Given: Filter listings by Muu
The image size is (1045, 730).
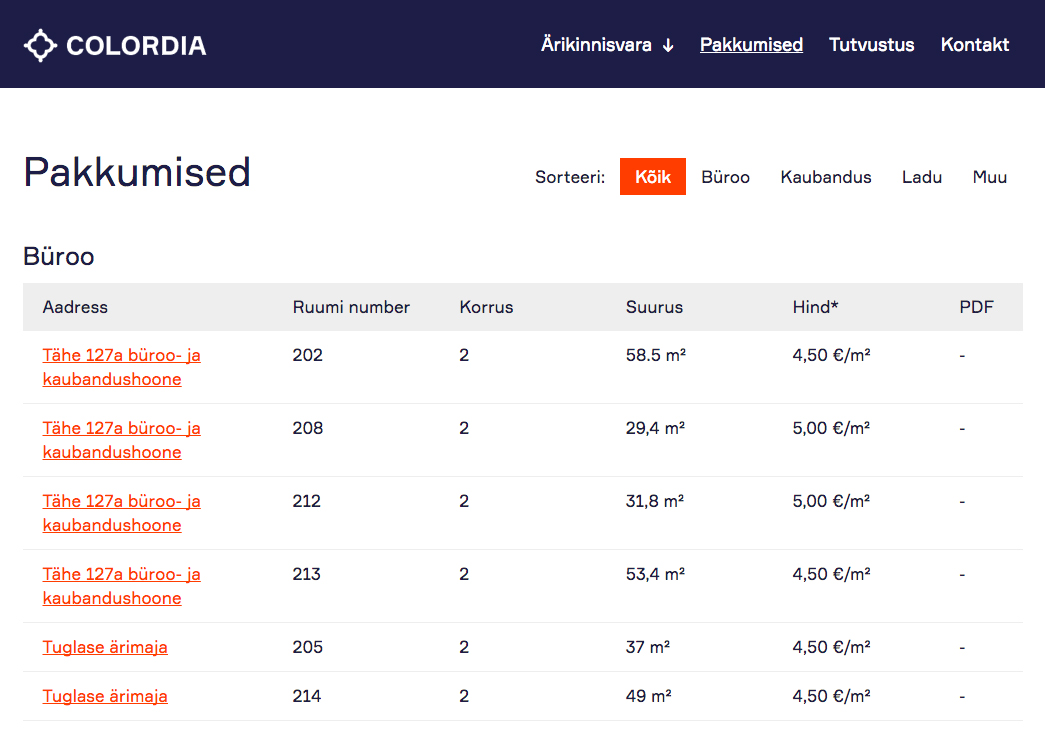Looking at the screenshot, I should [989, 177].
